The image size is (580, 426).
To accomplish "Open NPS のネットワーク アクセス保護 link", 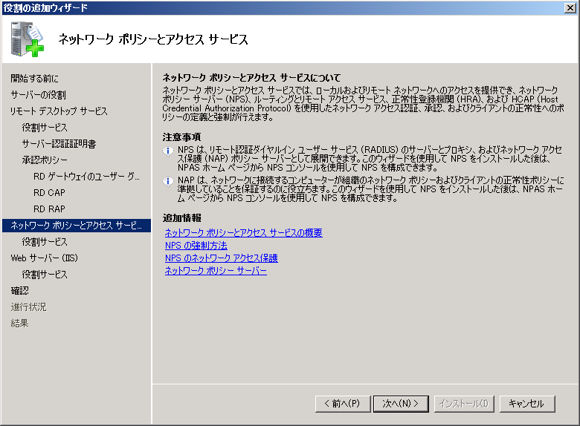I will [x=221, y=258].
